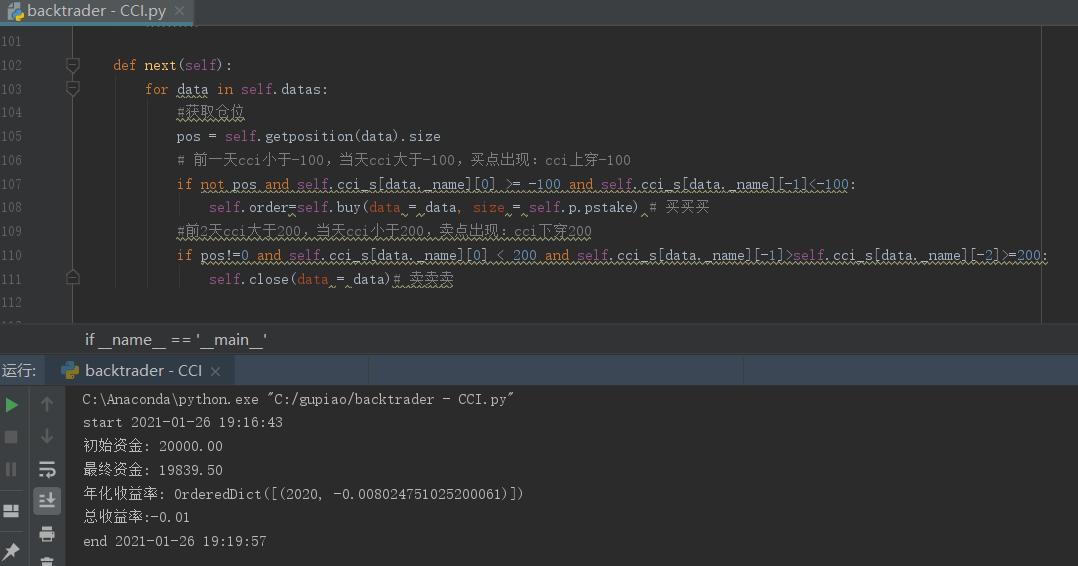
Task: Click the fold end marker at line 111
Action: click(72, 278)
